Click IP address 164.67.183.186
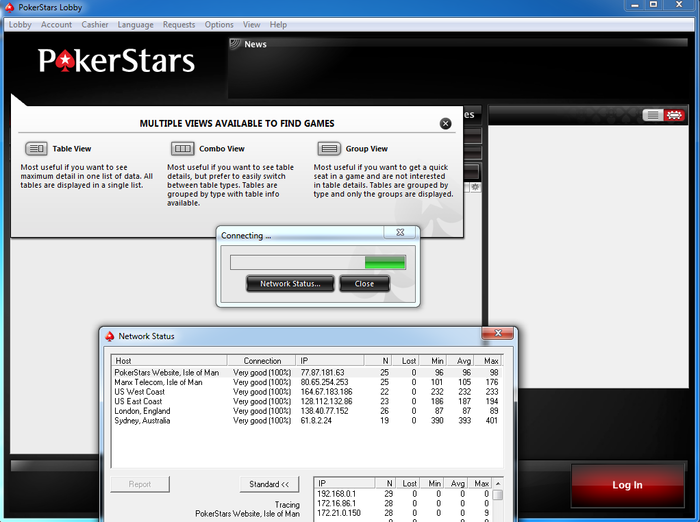 [x=326, y=392]
